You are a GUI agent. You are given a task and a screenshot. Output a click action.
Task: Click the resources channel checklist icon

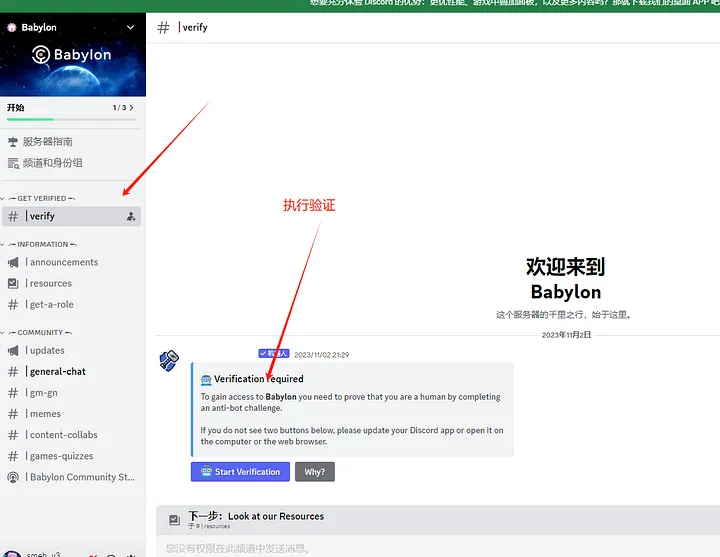[13, 283]
